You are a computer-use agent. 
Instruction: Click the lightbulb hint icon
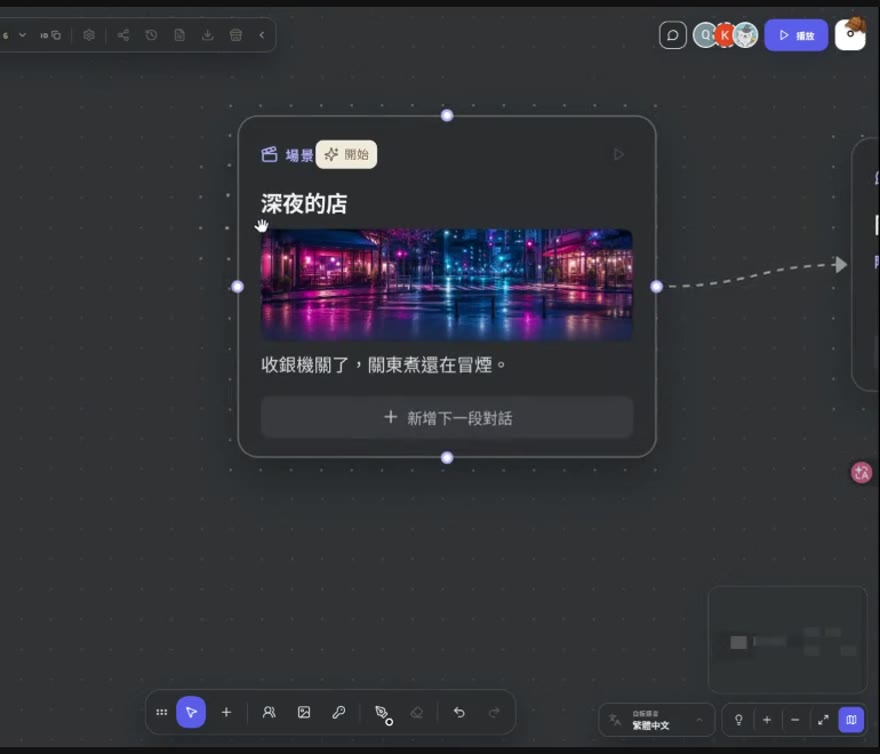point(739,720)
